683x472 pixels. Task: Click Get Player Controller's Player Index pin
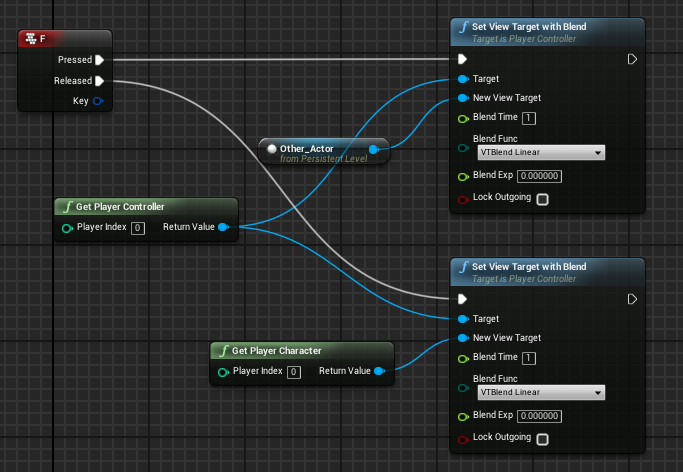pos(67,228)
